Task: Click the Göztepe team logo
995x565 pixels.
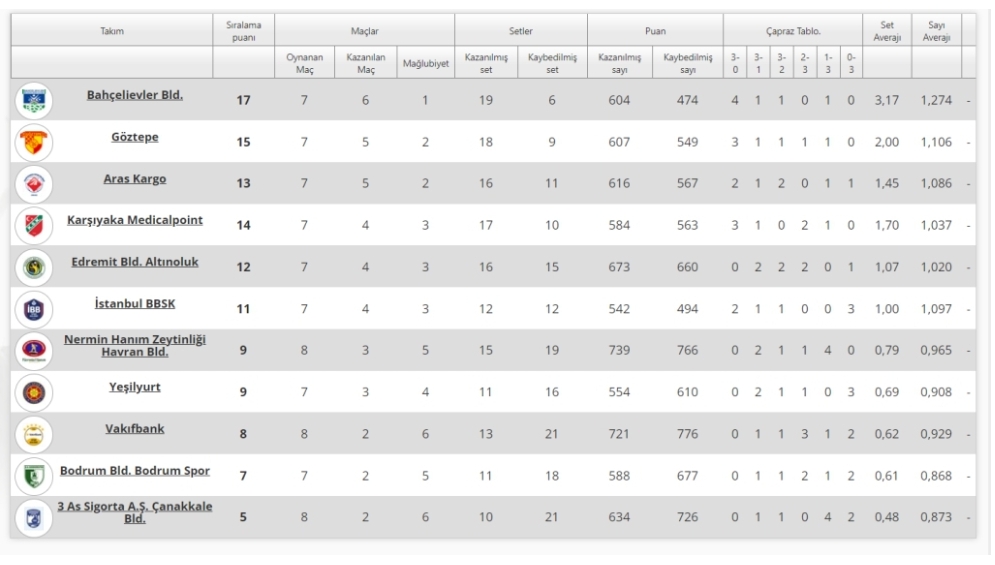Action: click(x=34, y=142)
